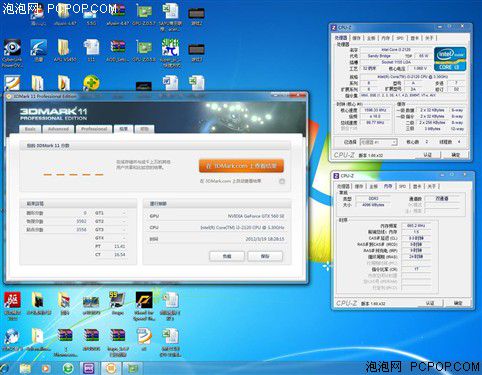This screenshot has height=375, width=482.
Task: Click the DDR3 type field in CPU-Z
Action: point(373,198)
